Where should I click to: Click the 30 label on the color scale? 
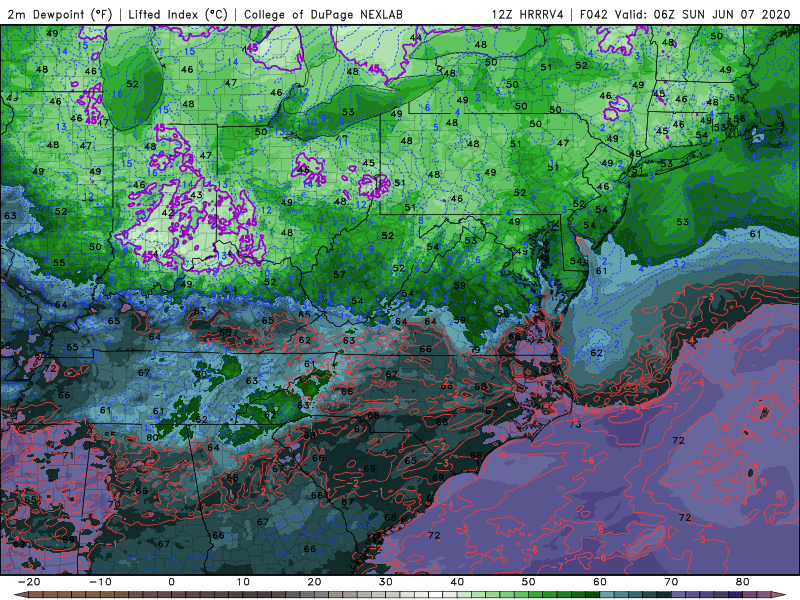pos(386,582)
